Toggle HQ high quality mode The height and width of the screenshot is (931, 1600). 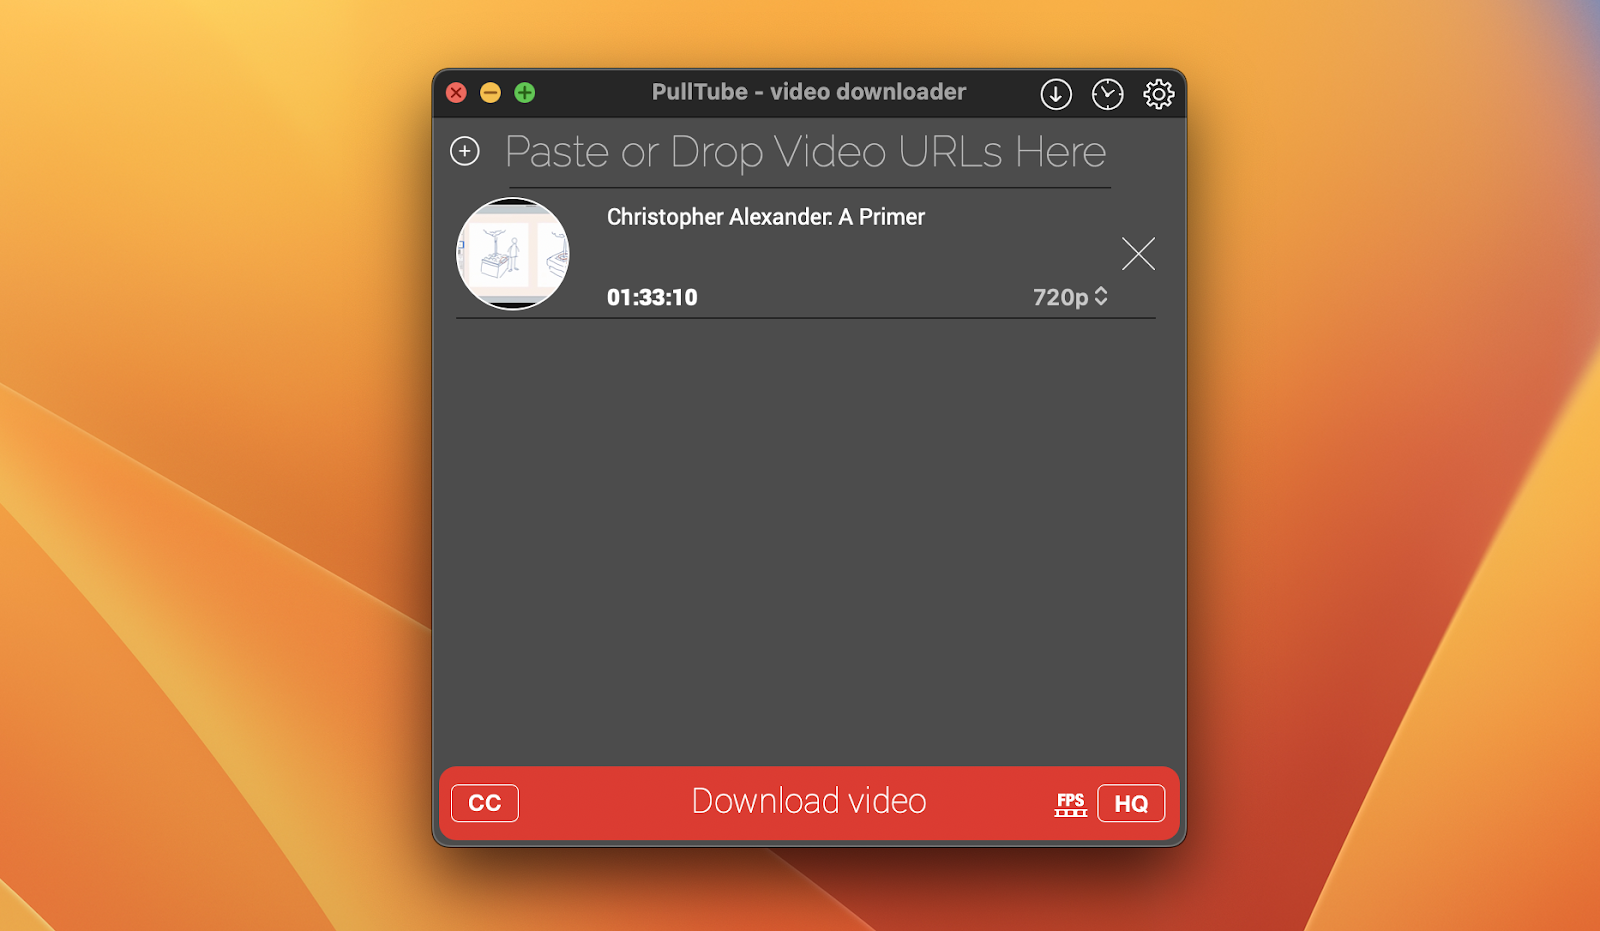tap(1131, 804)
